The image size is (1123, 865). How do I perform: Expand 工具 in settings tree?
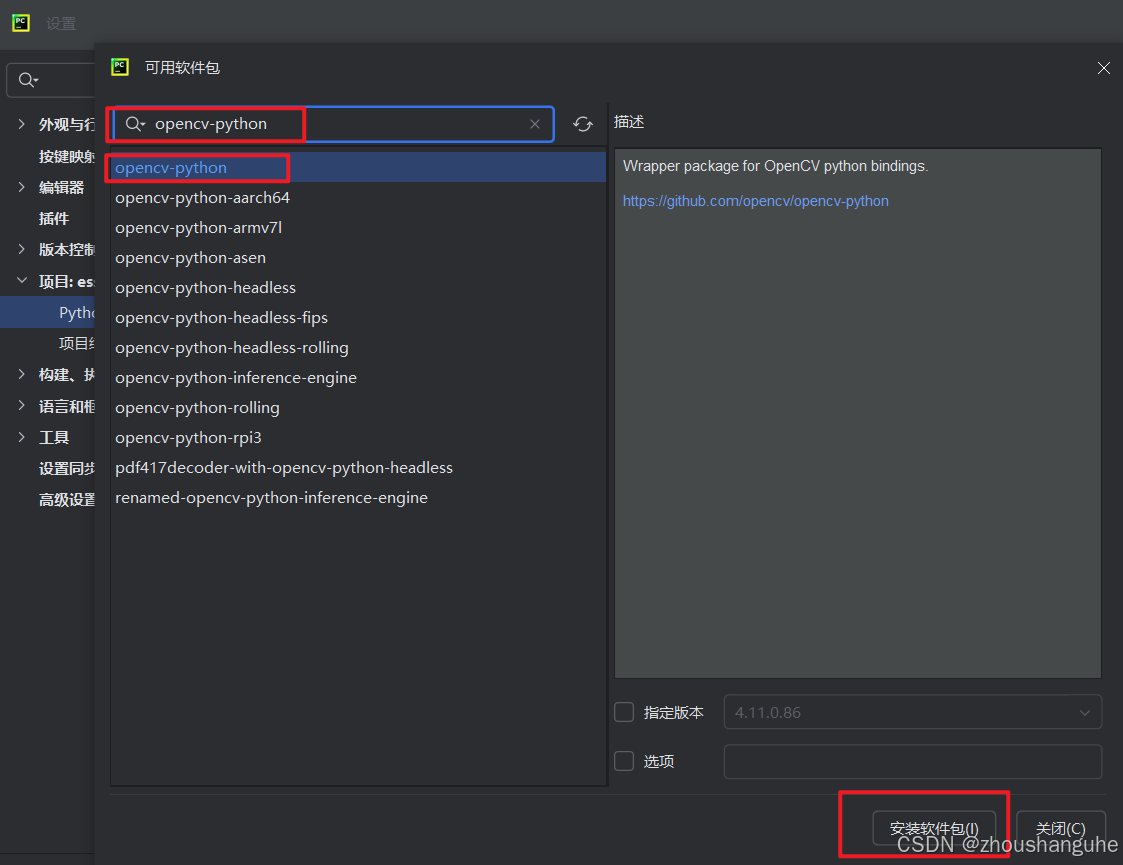click(21, 437)
